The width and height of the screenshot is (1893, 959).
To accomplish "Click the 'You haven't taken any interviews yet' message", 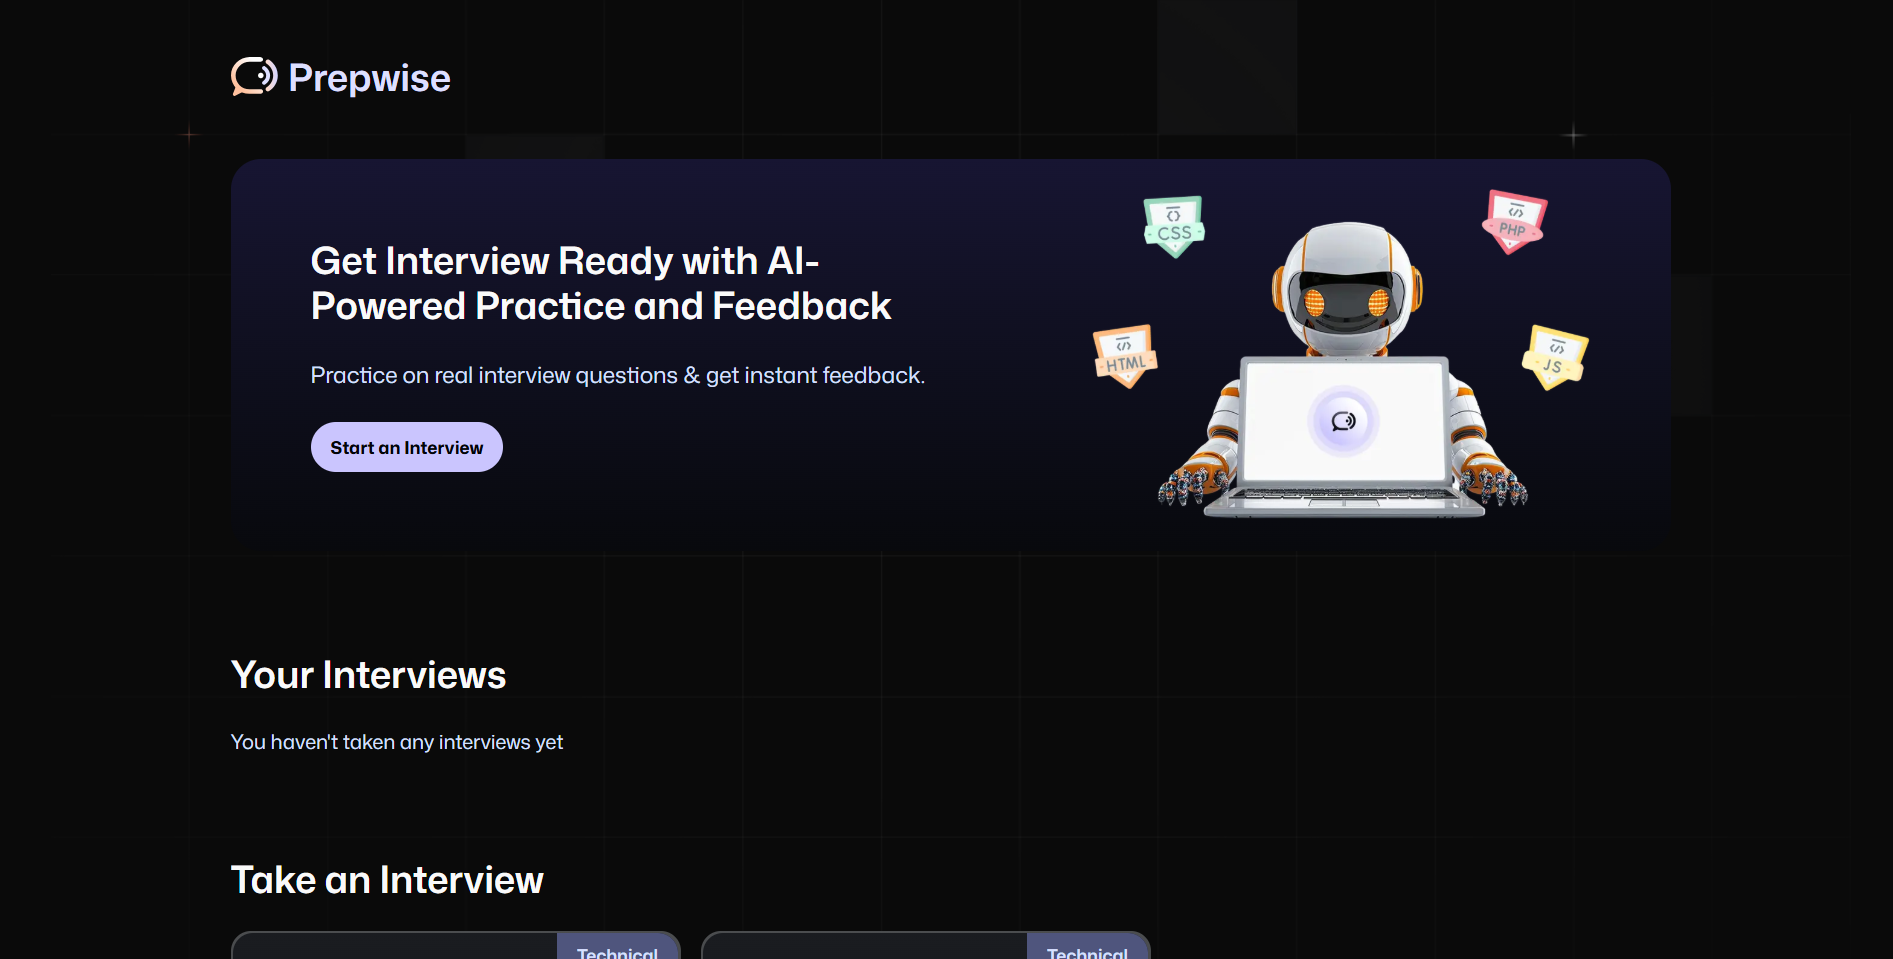I will [397, 742].
